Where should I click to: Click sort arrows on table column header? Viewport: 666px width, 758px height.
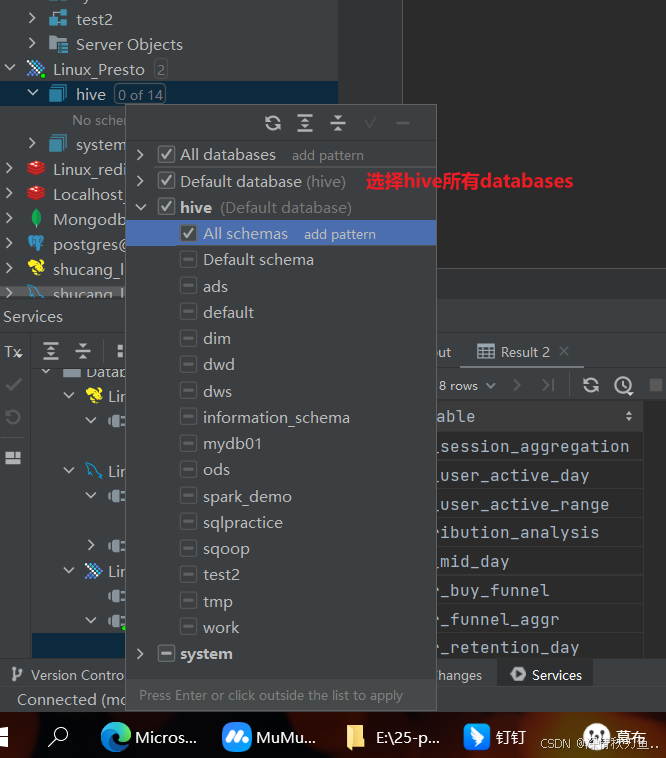(x=629, y=416)
